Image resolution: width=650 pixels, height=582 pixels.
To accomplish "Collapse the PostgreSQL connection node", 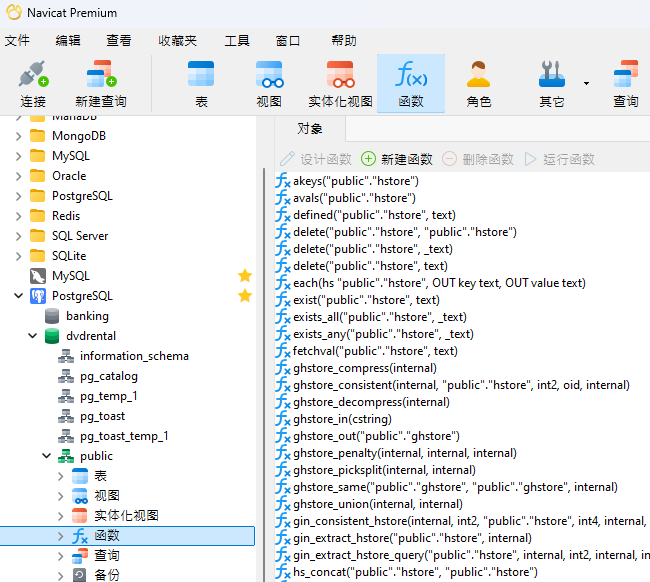I will [18, 296].
